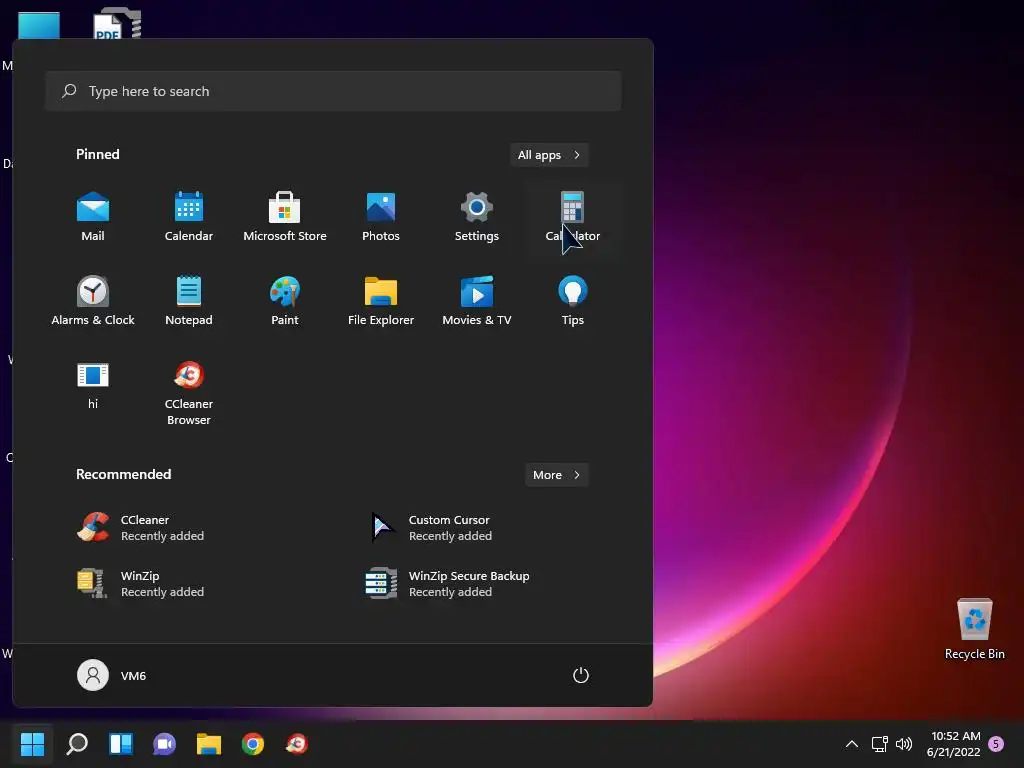1024x768 pixels.
Task: Launch Movies & TV
Action: [477, 301]
